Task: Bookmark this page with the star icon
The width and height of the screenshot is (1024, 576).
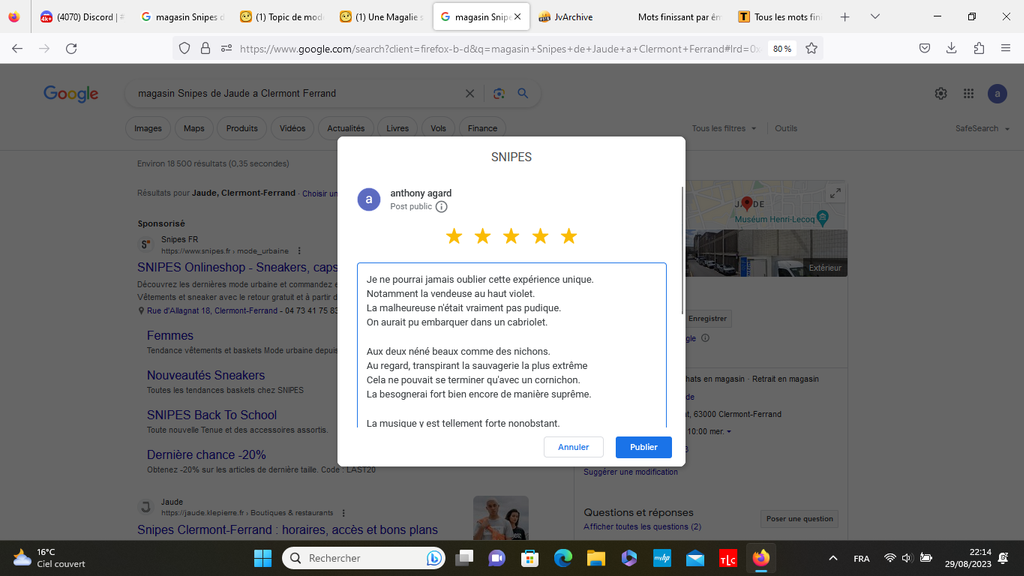Action: [x=811, y=48]
